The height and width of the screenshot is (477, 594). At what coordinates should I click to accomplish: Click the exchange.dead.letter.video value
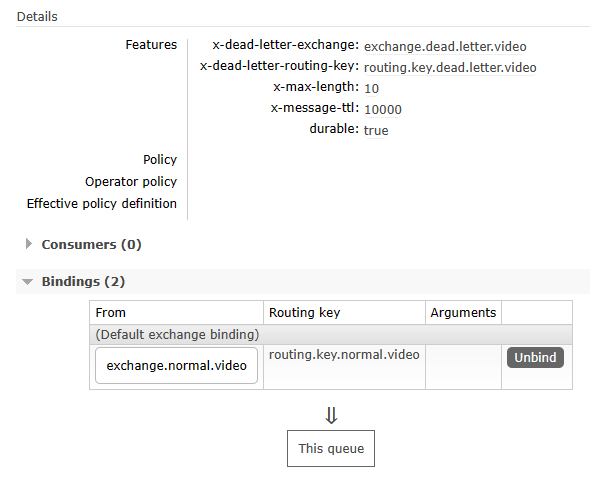click(445, 47)
